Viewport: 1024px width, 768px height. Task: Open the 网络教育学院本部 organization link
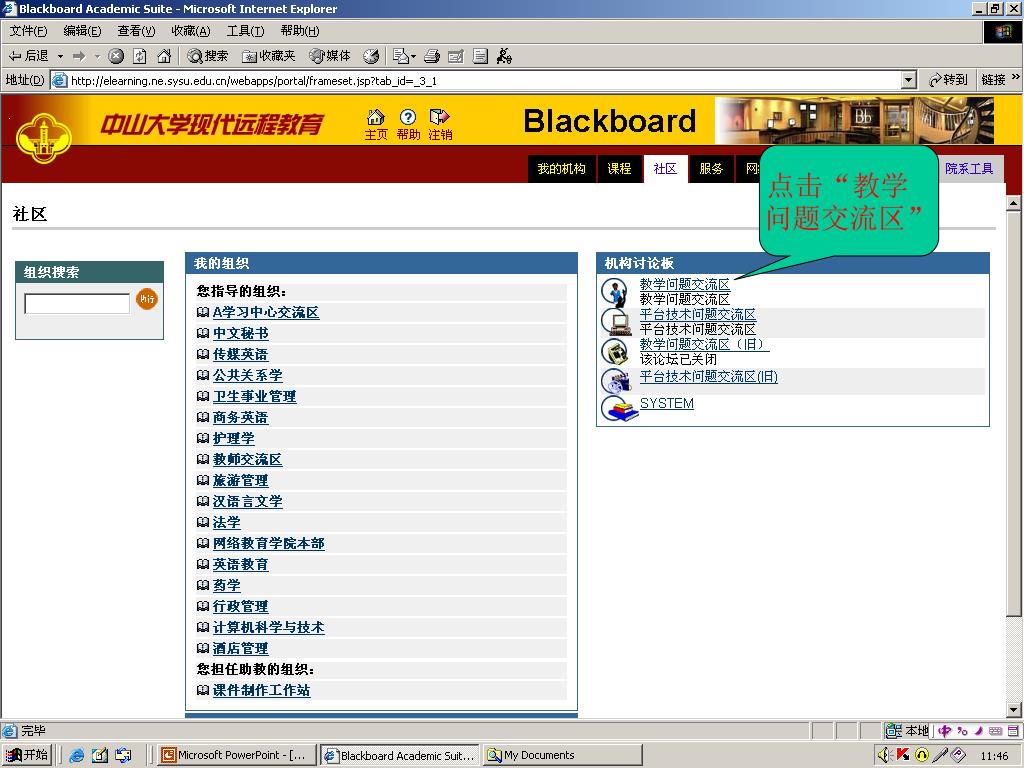tap(268, 543)
